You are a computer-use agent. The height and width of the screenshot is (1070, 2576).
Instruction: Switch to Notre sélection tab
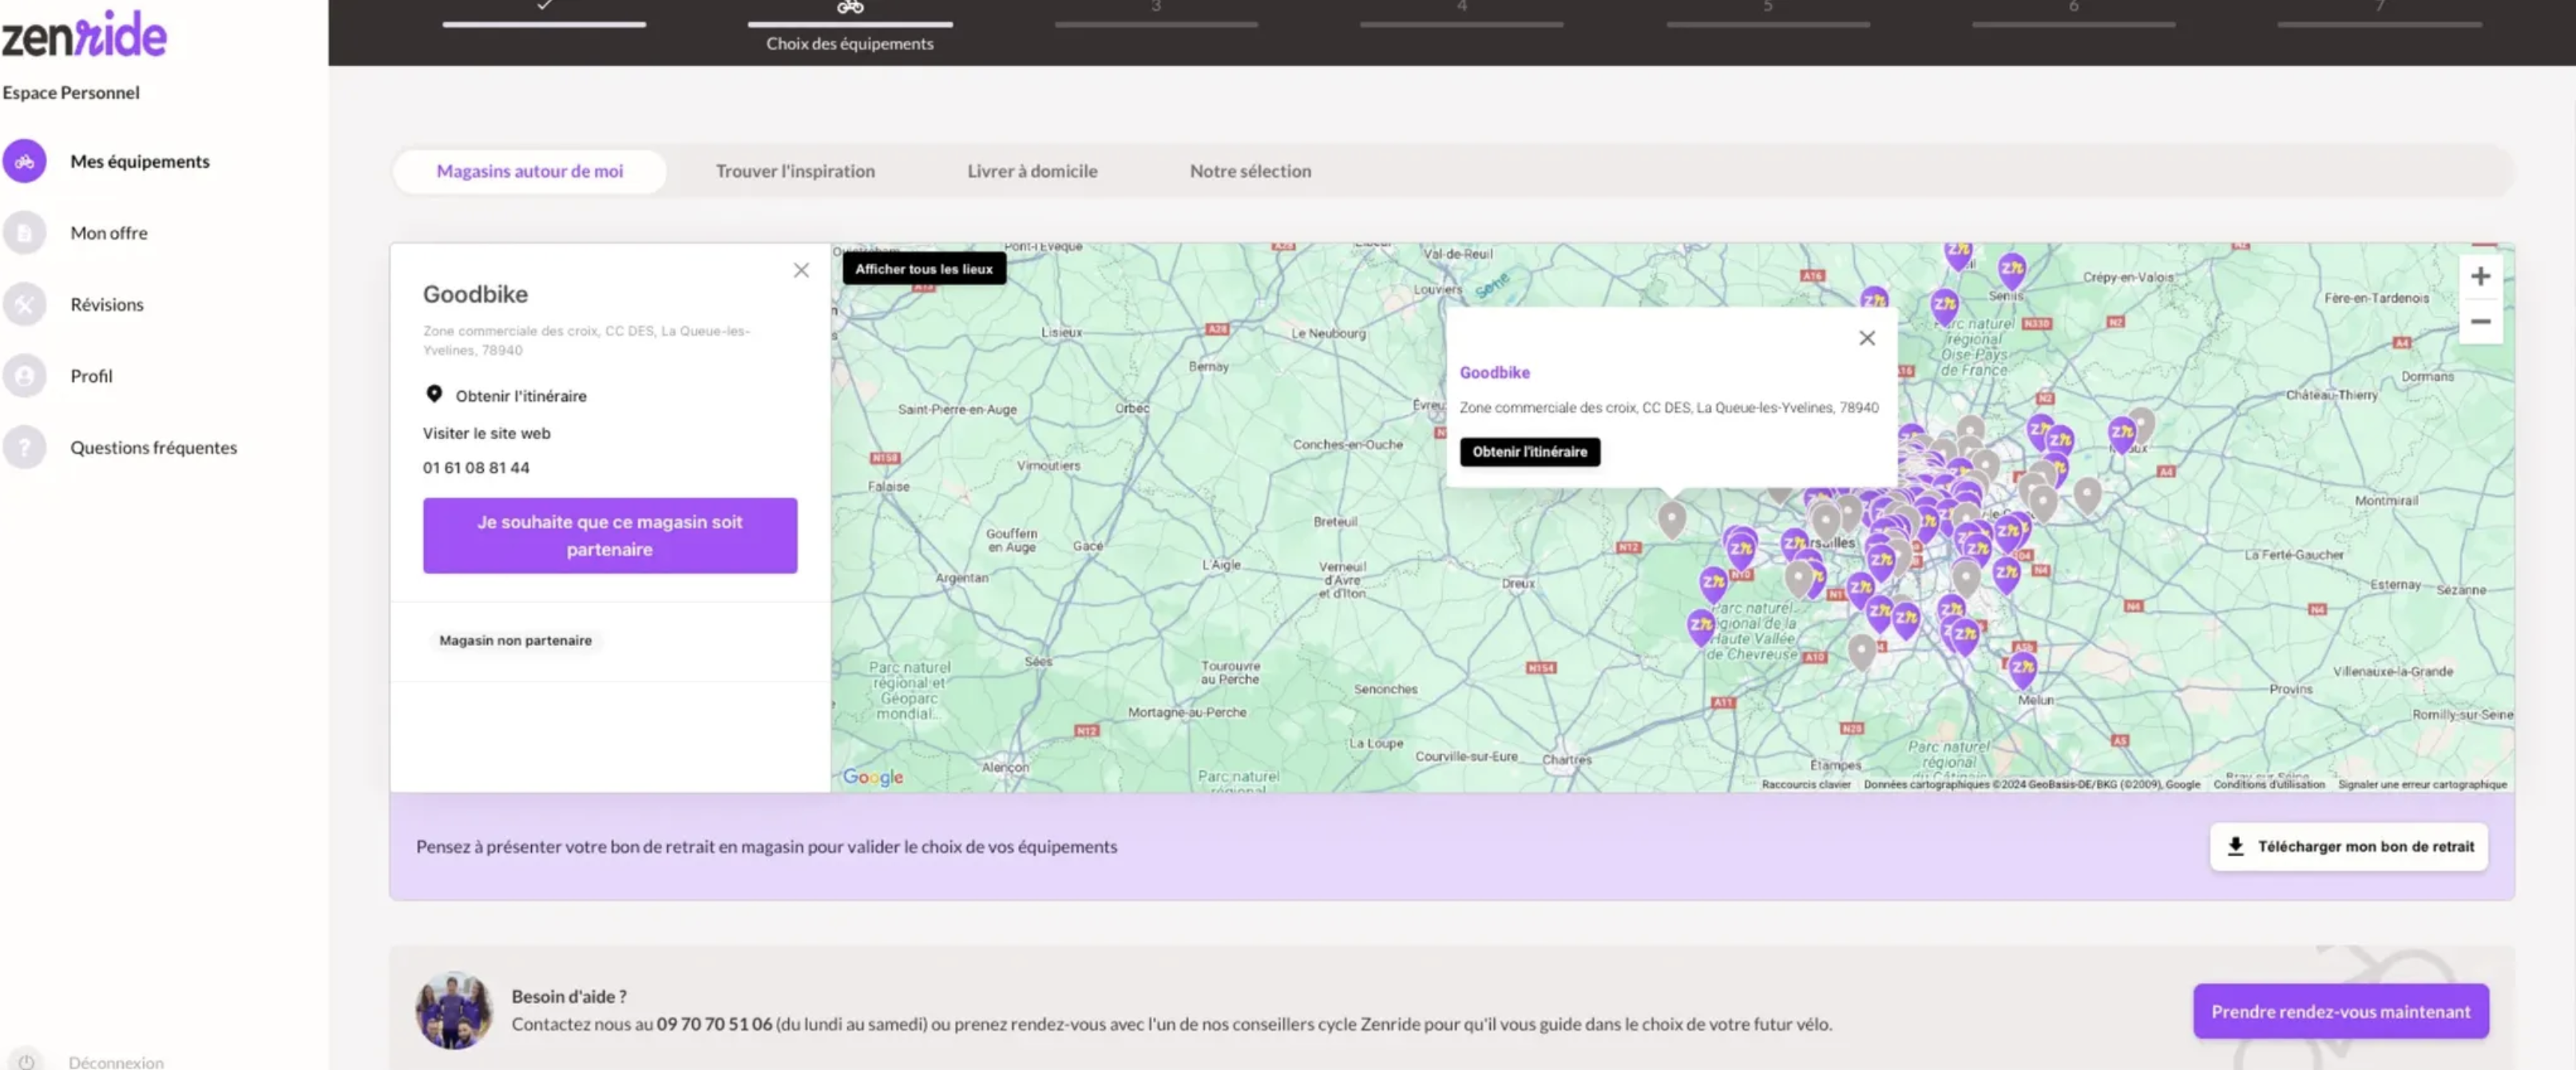pos(1250,171)
